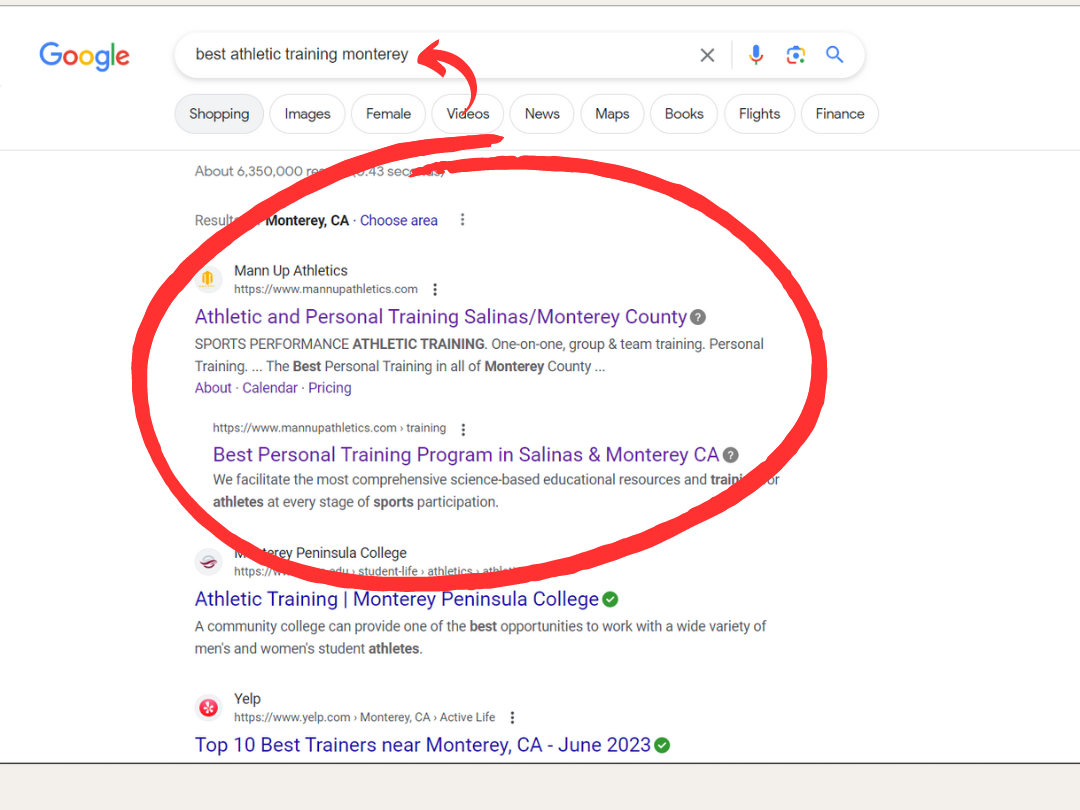The image size is (1080, 810).
Task: Switch to the Videos filter
Action: coord(468,114)
